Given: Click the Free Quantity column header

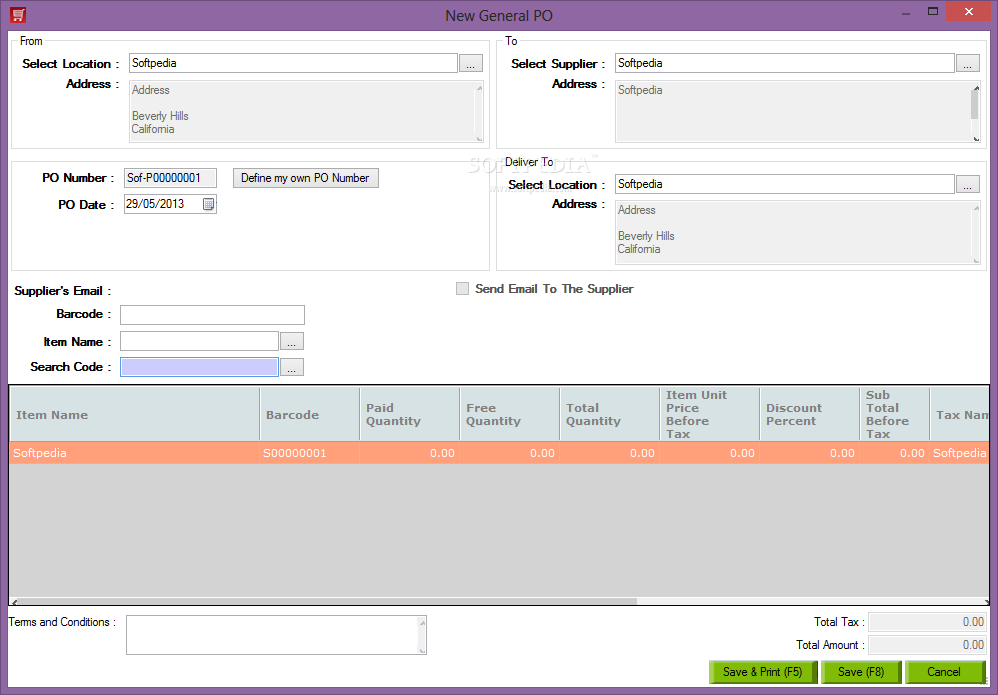Looking at the screenshot, I should (x=509, y=414).
